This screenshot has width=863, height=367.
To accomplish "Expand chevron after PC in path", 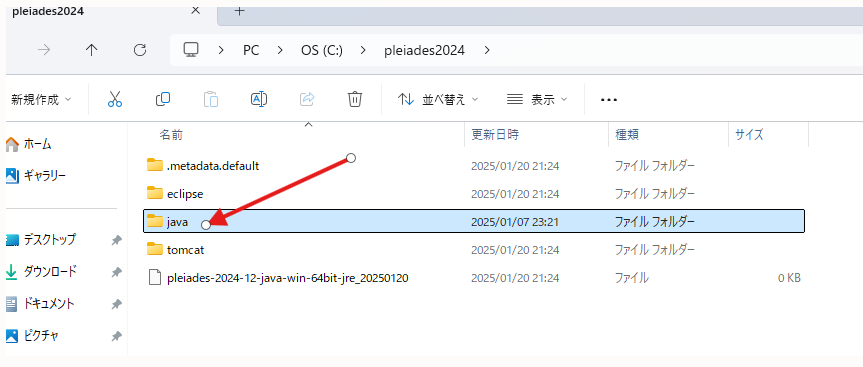I will click(x=280, y=50).
